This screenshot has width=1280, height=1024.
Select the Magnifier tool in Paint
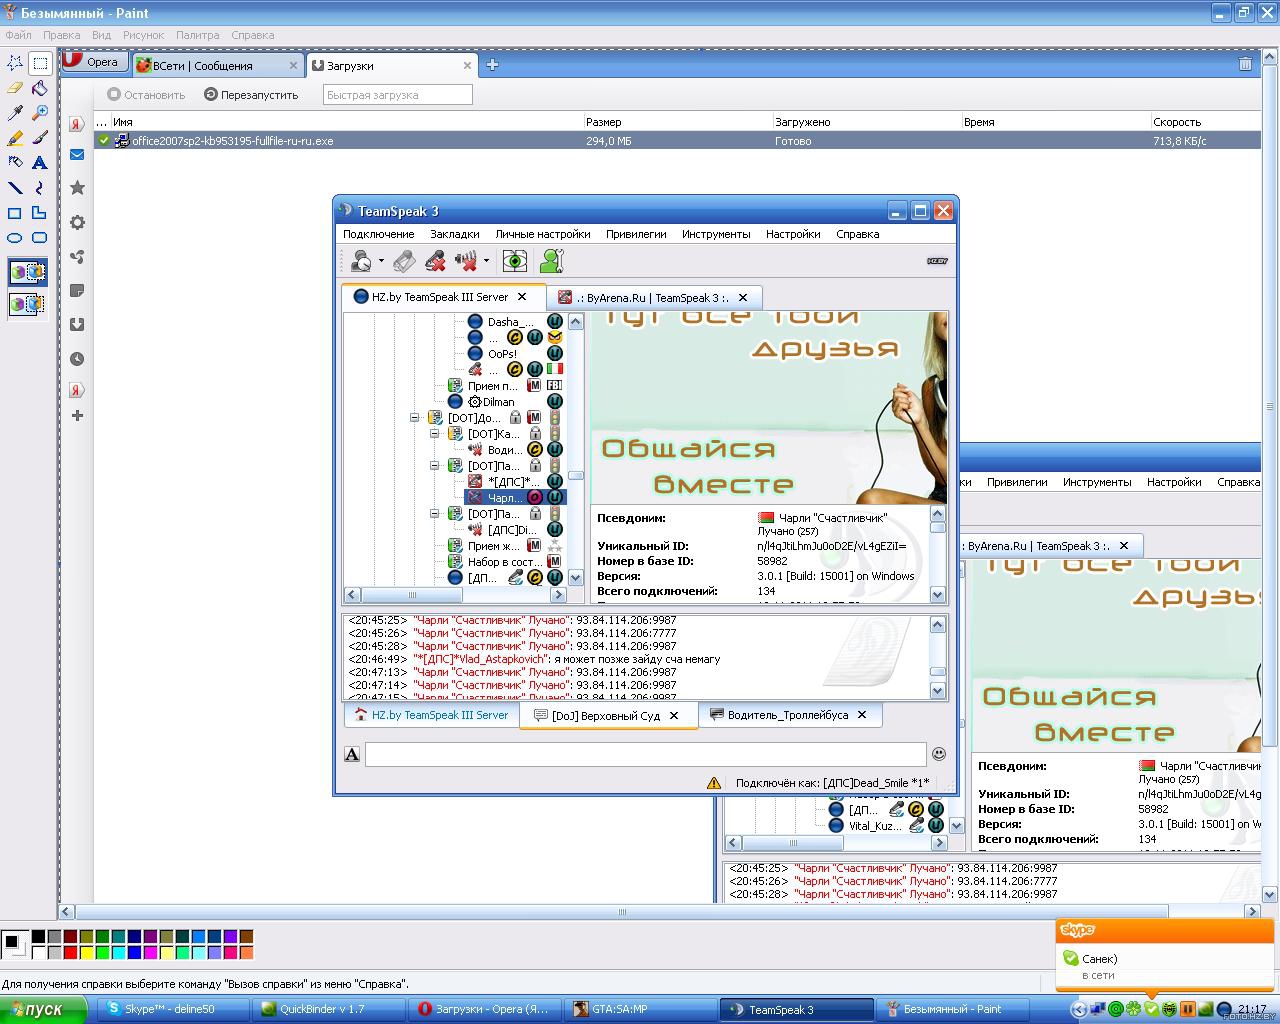pyautogui.click(x=40, y=113)
